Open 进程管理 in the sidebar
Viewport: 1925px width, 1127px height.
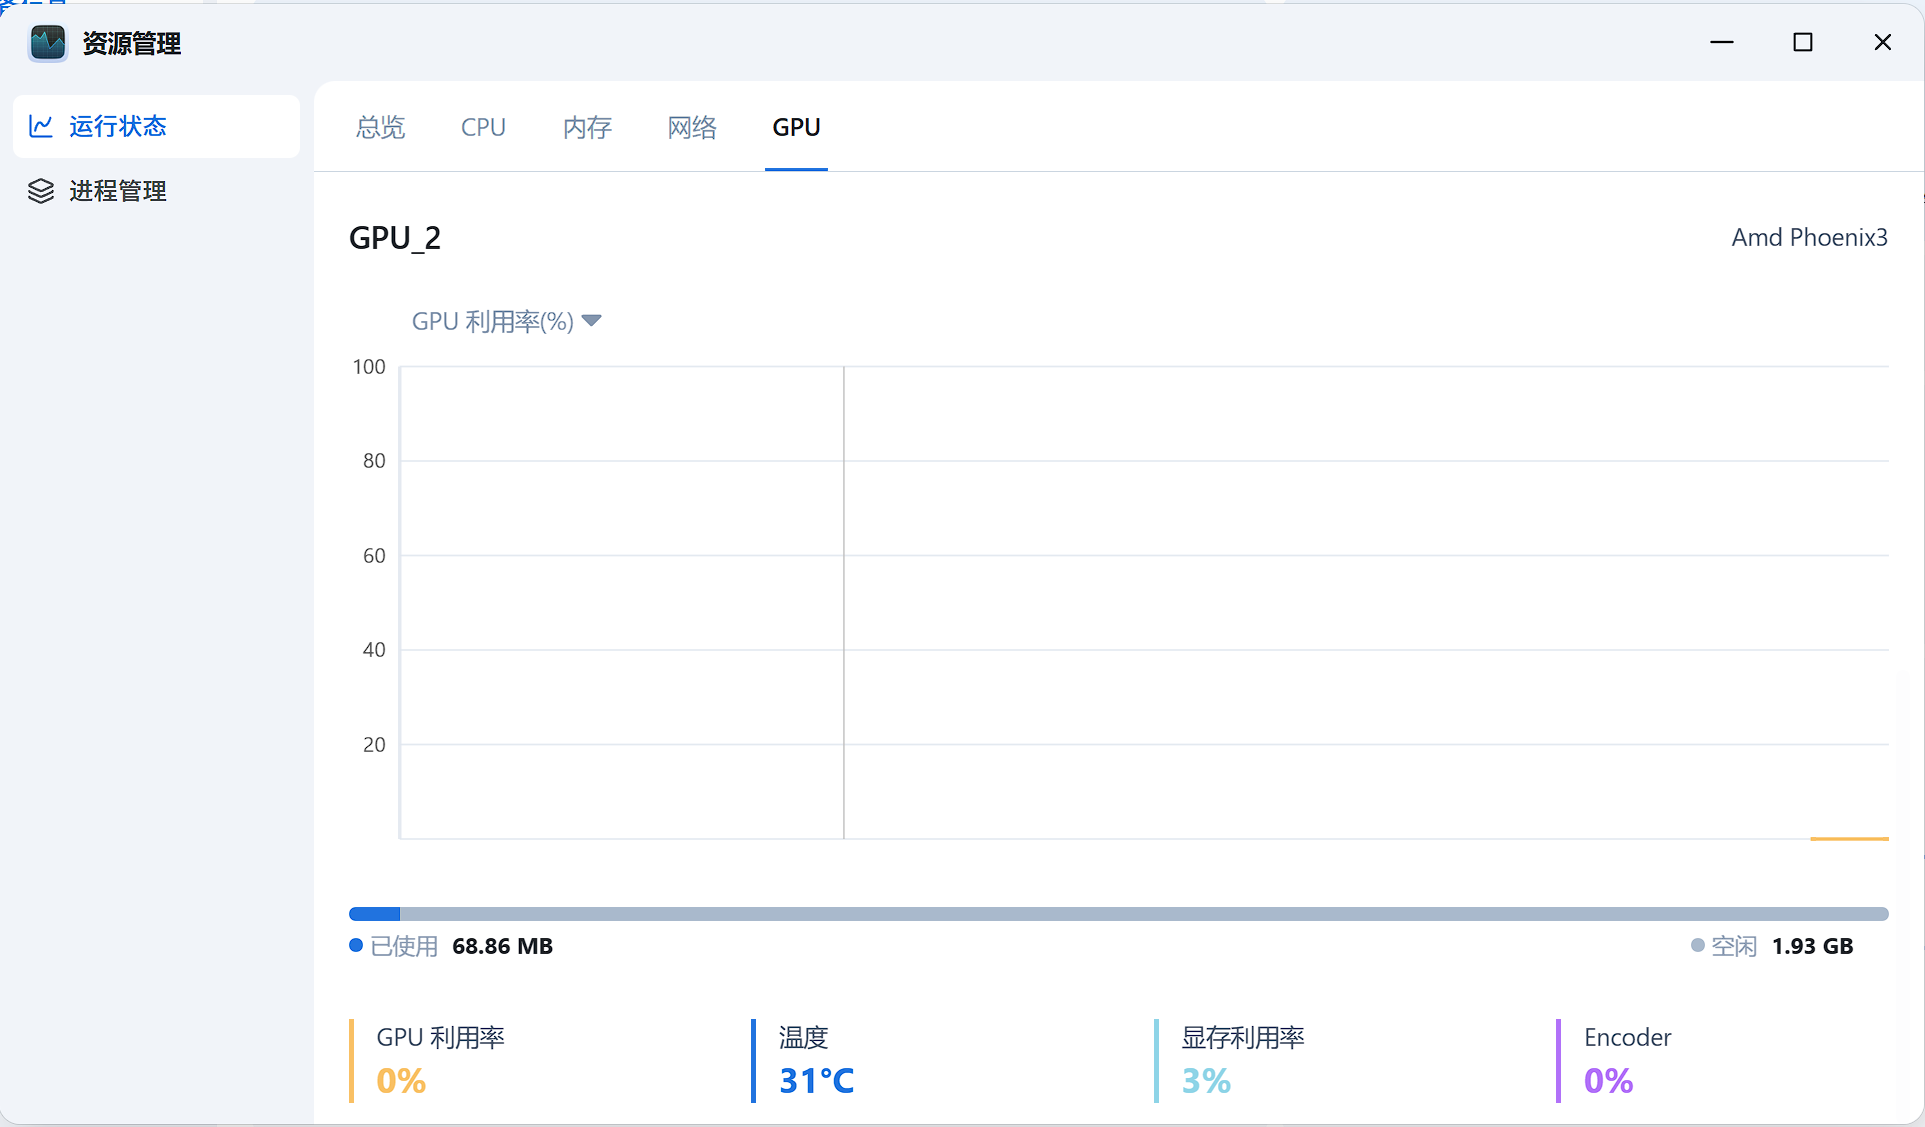[117, 191]
